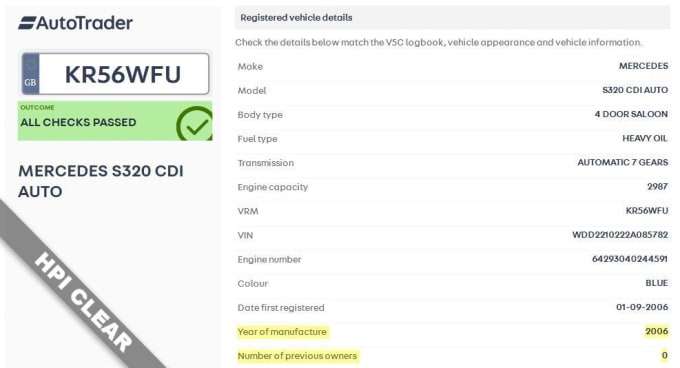Click the AutoTrader logo
Viewport: 680px width, 368px height.
pos(75,23)
